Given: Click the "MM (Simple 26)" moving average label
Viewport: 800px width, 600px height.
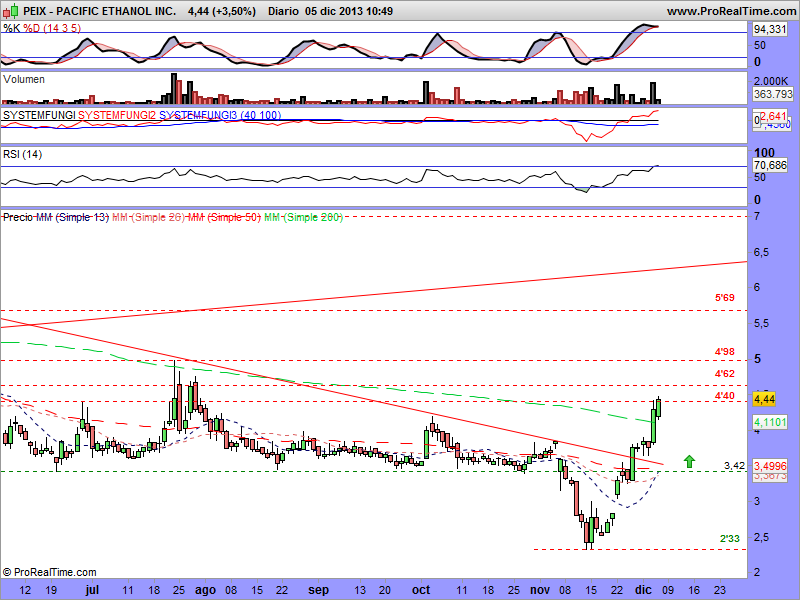Looking at the screenshot, I should 148,217.
